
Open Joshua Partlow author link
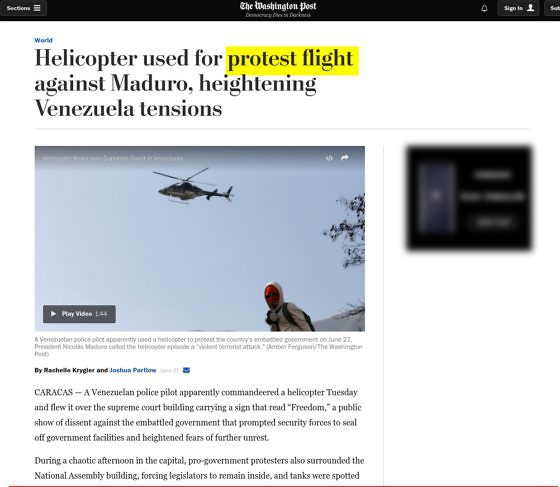coord(133,370)
